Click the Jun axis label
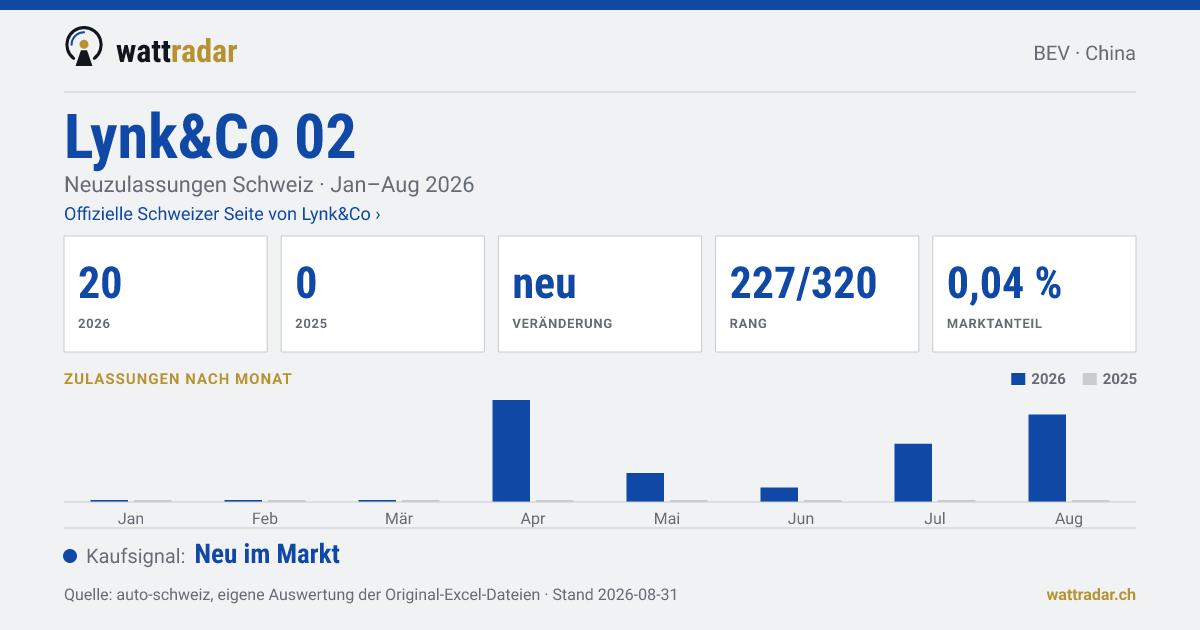This screenshot has width=1200, height=630. tap(801, 518)
